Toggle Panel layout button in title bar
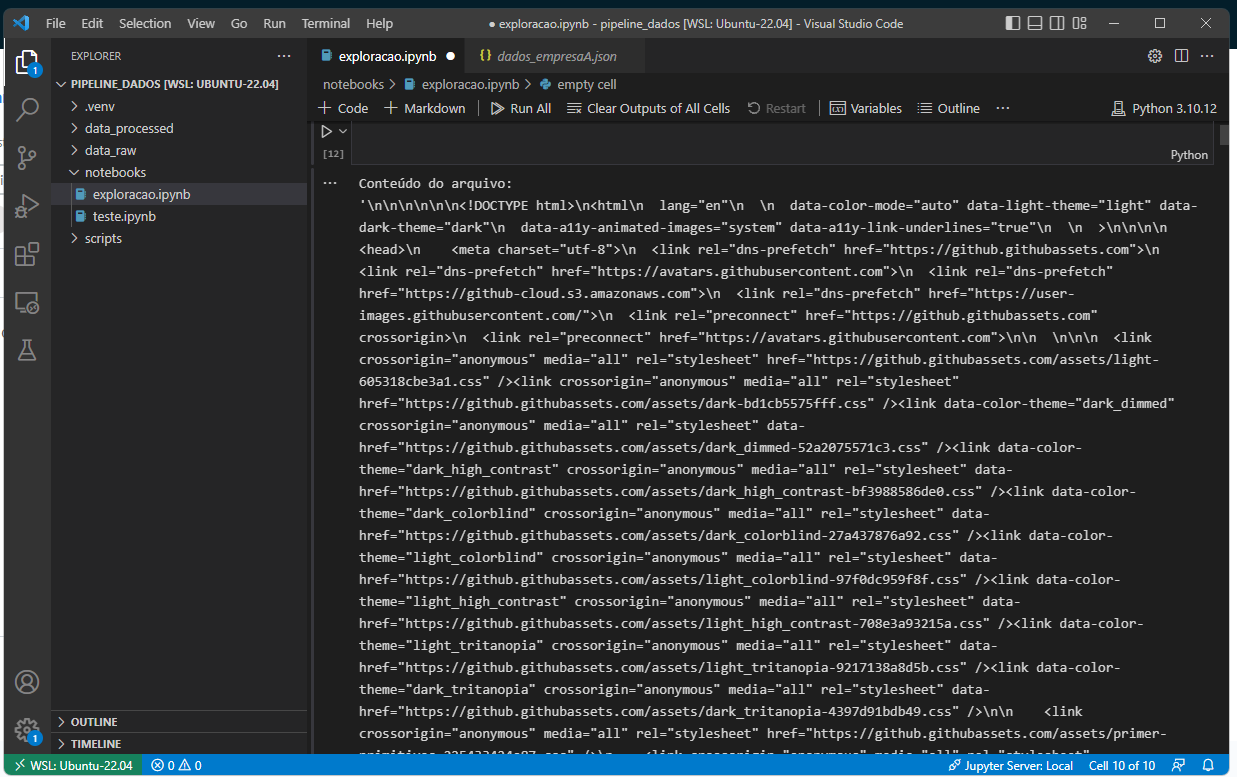1237x777 pixels. [x=1035, y=23]
